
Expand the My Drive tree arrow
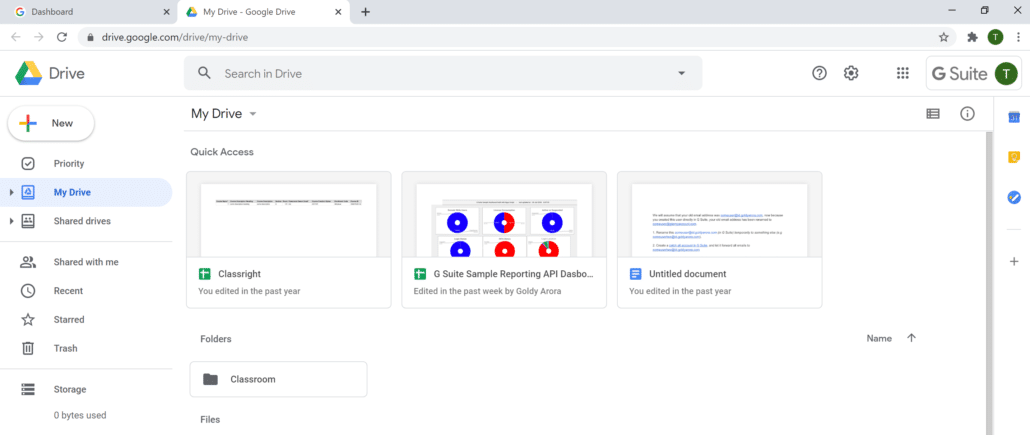click(11, 193)
